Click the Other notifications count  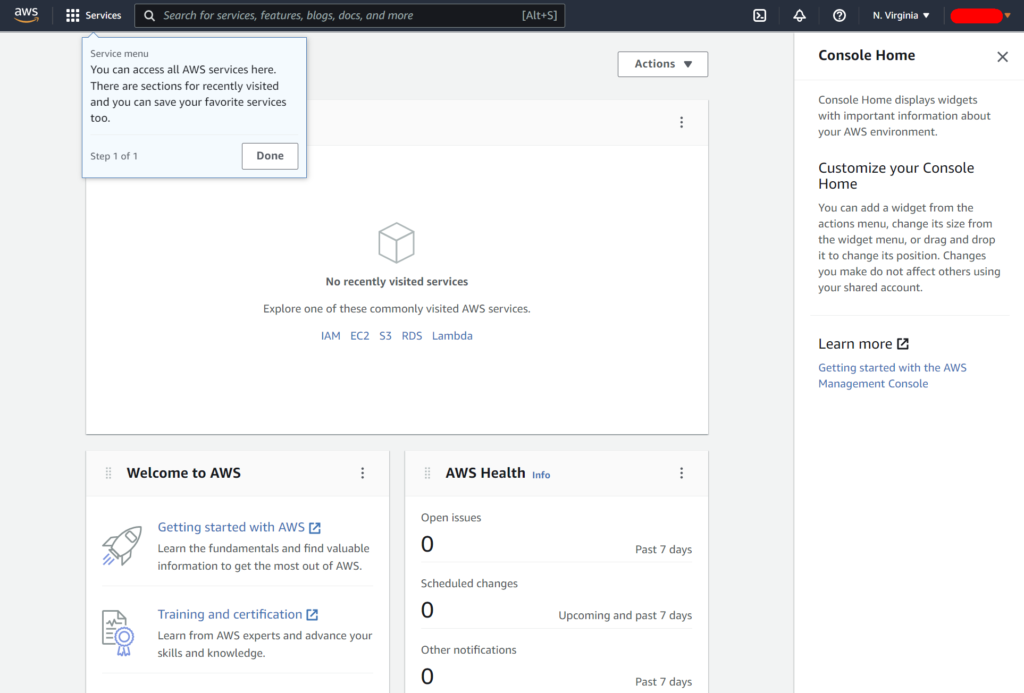[x=427, y=676]
